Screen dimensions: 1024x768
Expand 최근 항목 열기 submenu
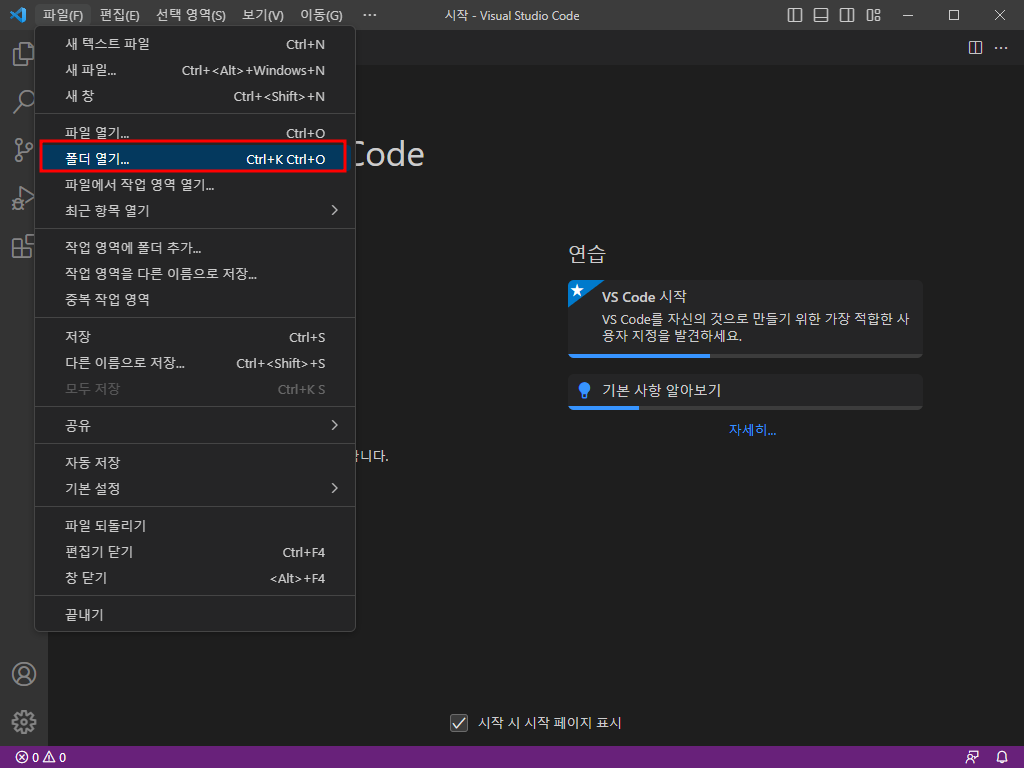coord(195,211)
